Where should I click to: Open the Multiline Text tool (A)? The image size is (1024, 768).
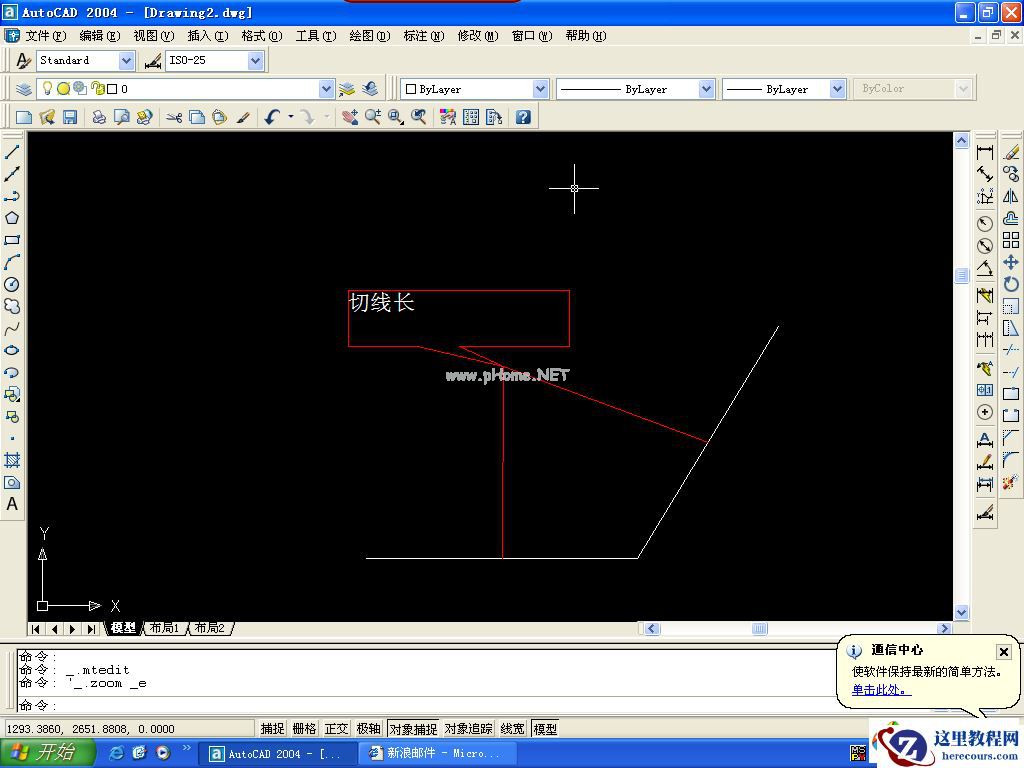coord(12,504)
